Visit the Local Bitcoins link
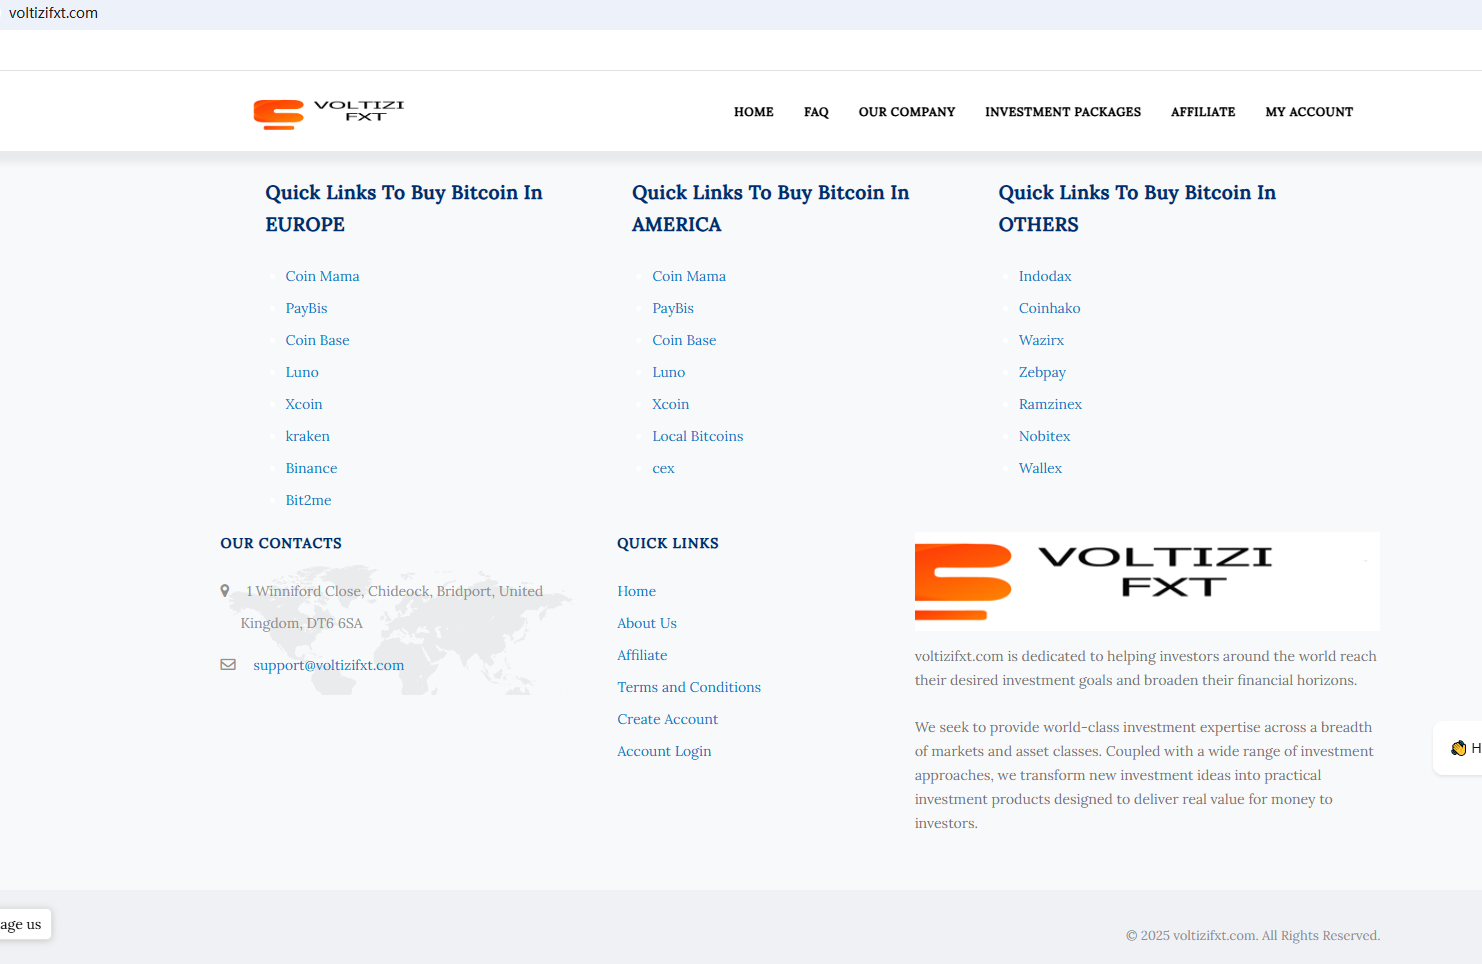 point(698,436)
